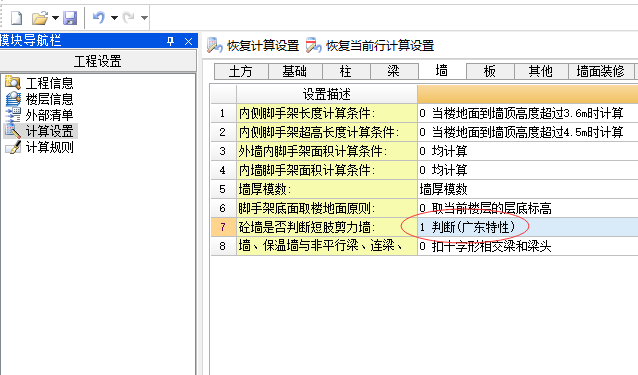Open 楼层信息 in navigation
The width and height of the screenshot is (638, 375).
(x=49, y=99)
